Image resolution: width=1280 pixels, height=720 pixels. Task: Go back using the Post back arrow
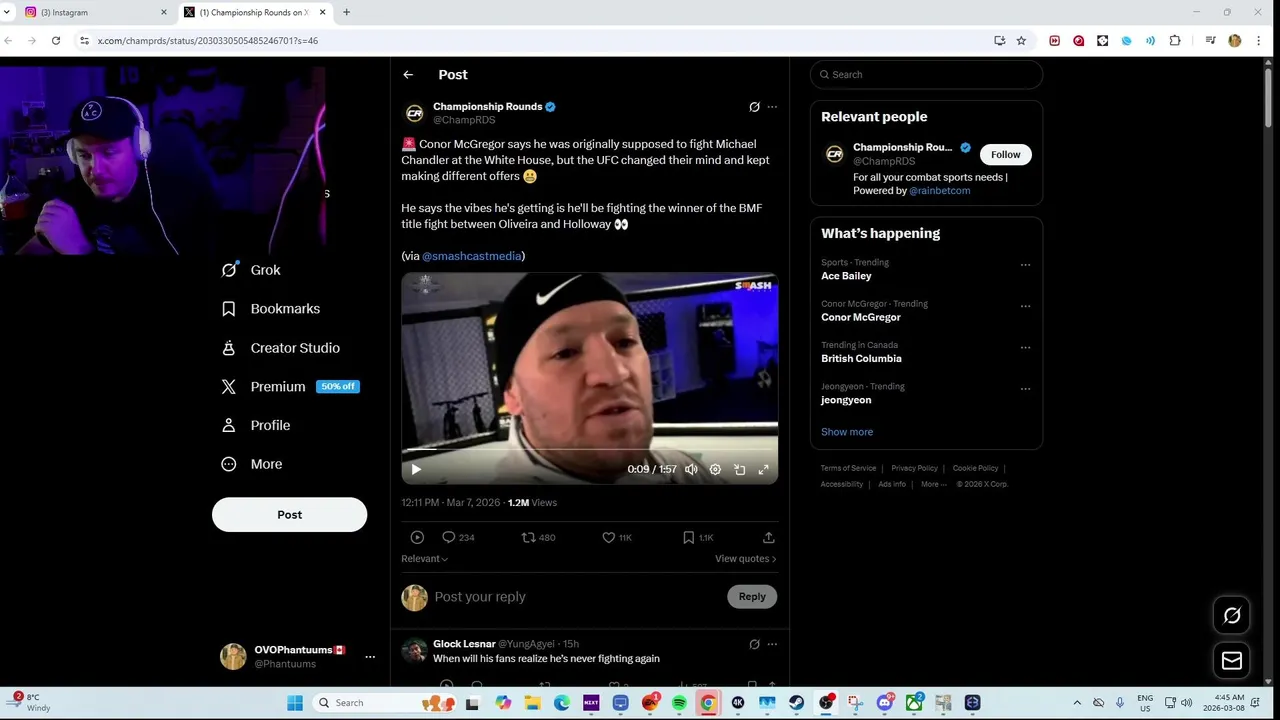pyautogui.click(x=408, y=75)
